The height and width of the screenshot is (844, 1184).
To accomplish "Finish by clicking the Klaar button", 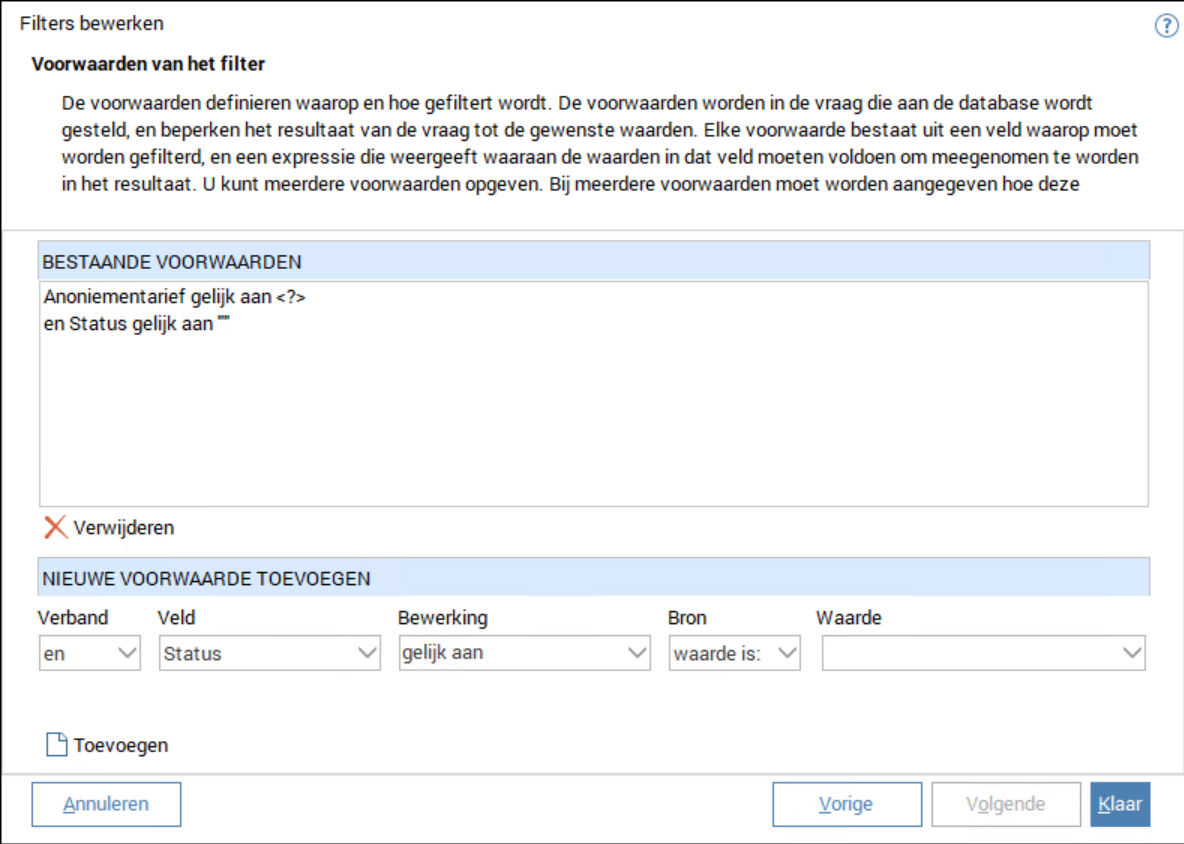I will coord(1120,804).
